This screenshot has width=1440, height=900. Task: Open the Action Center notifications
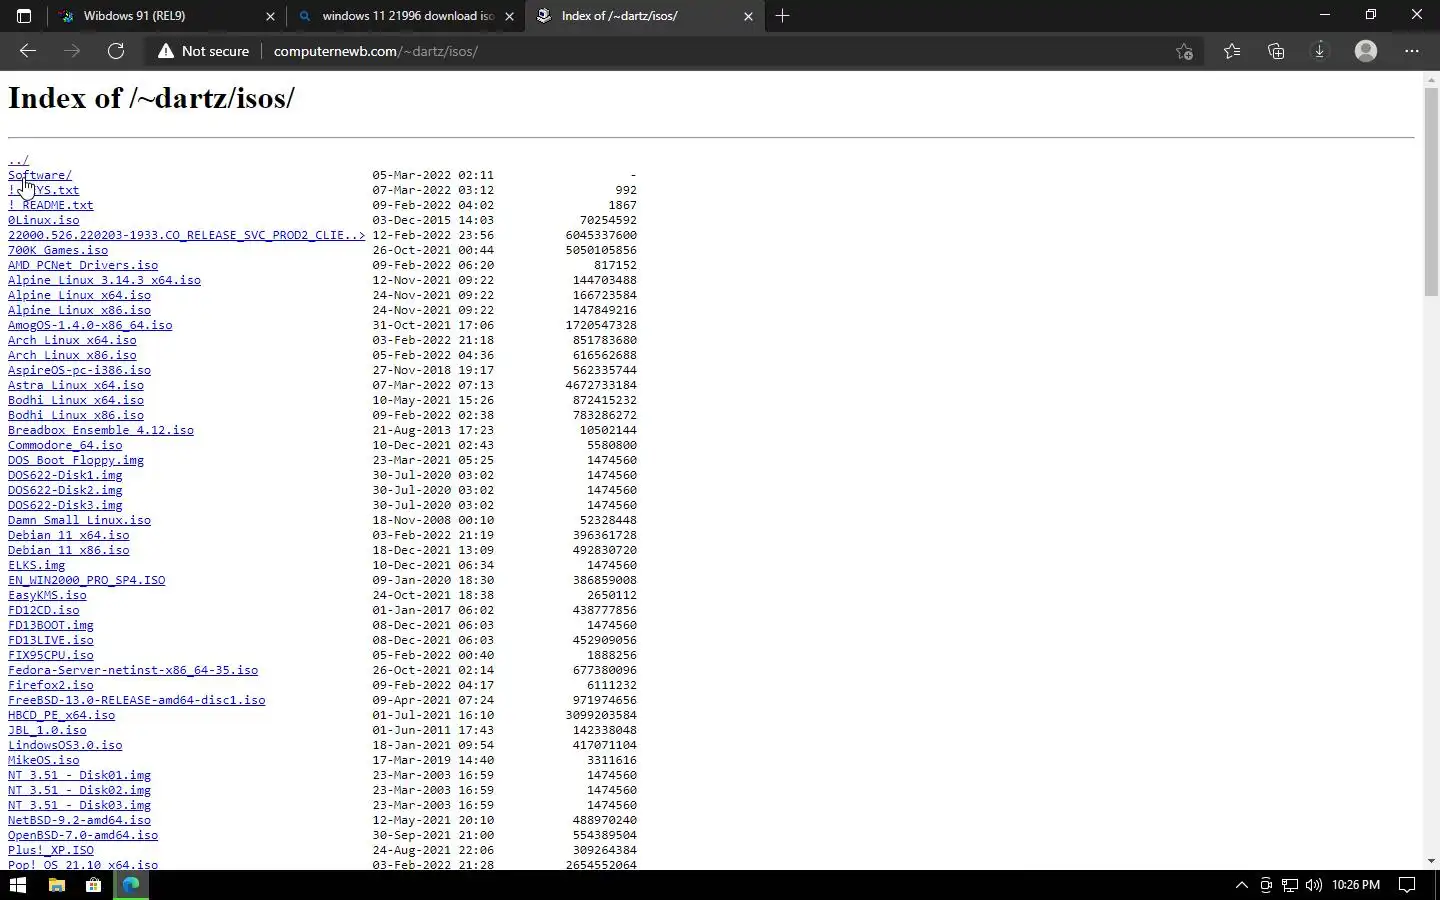click(1407, 885)
